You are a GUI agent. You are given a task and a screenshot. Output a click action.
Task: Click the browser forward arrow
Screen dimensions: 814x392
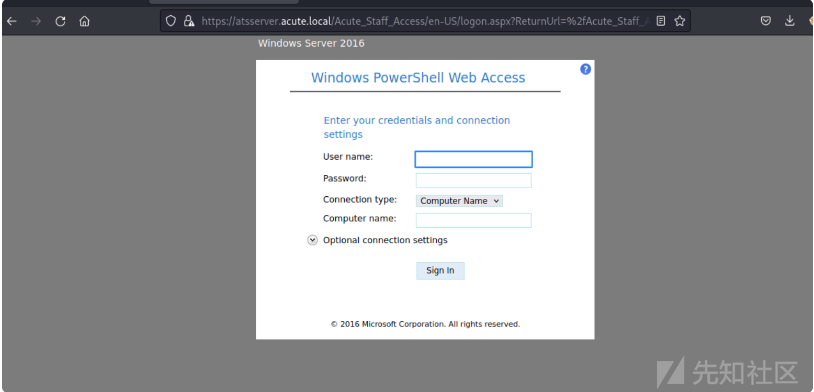tap(36, 21)
